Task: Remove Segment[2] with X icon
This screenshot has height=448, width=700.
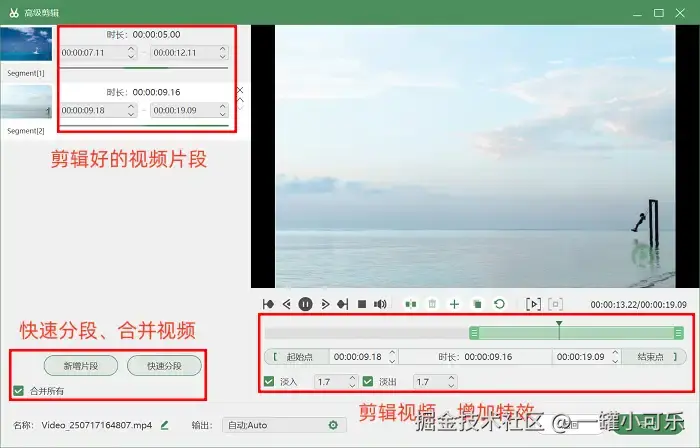Action: pyautogui.click(x=240, y=90)
